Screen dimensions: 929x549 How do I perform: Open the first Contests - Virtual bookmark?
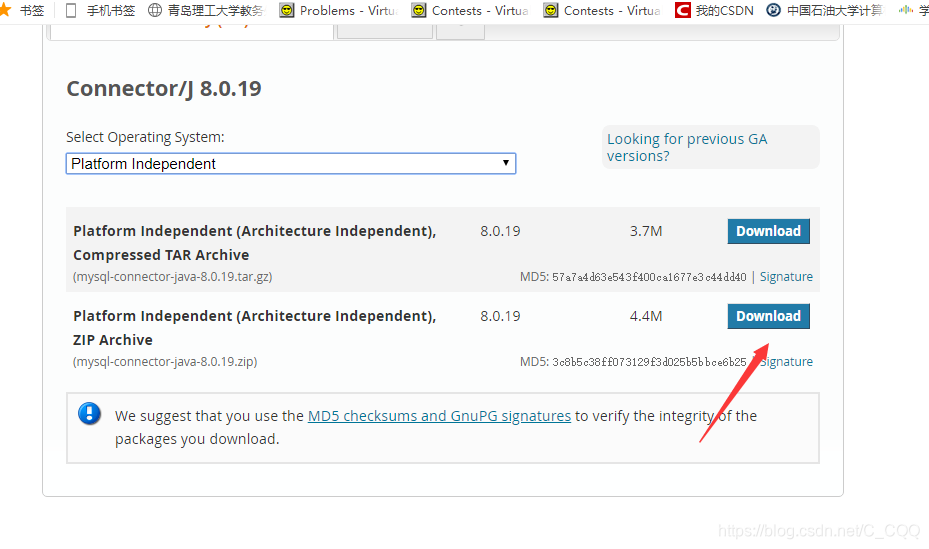[470, 11]
